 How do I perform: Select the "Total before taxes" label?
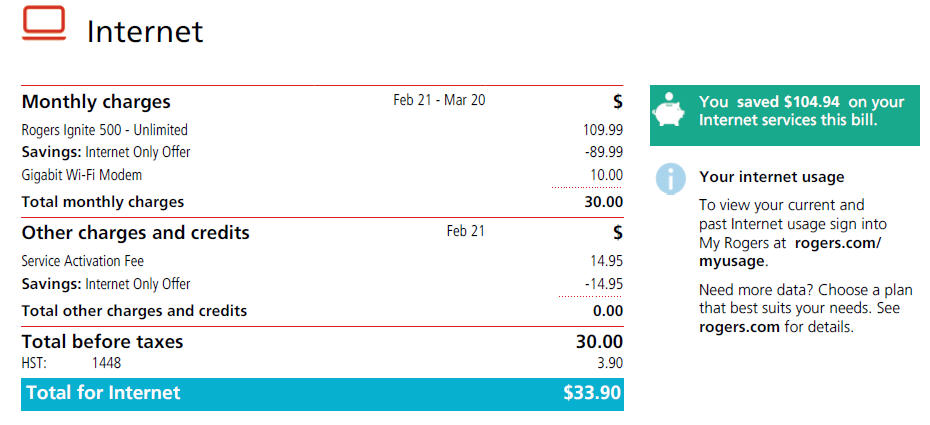coord(102,342)
